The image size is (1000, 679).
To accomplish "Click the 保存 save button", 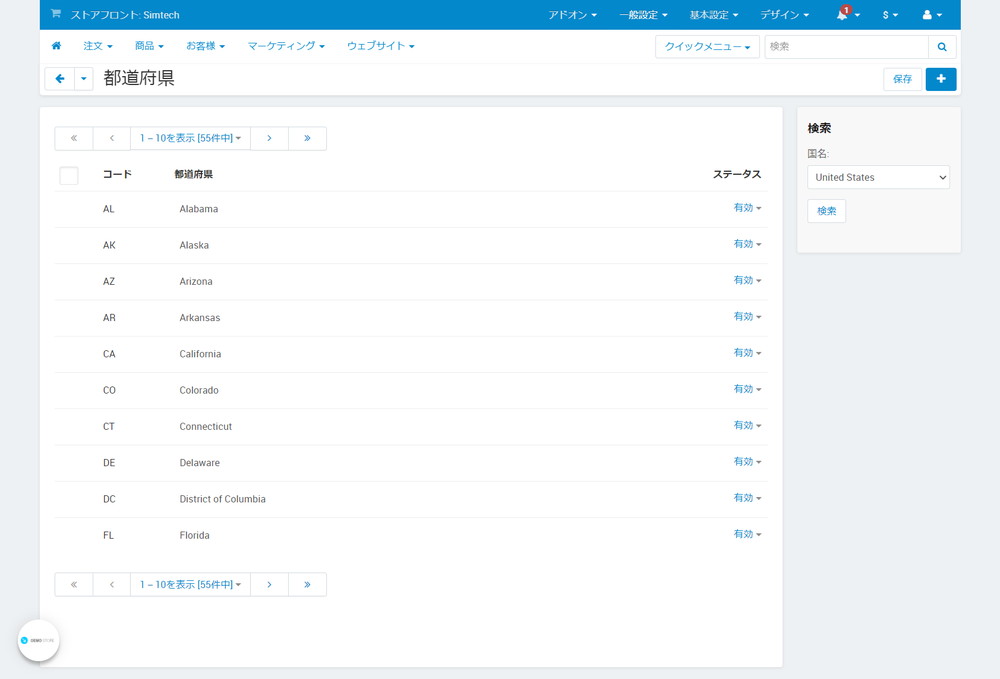I will (902, 79).
